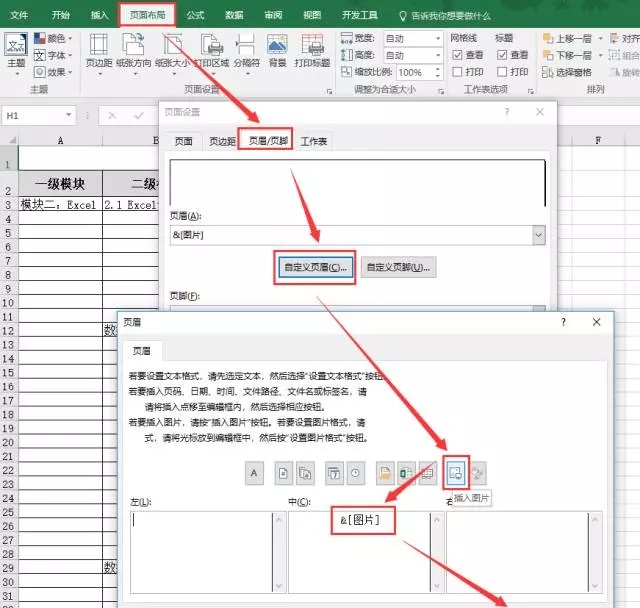Screen dimensions: 640x608
Task: Insert page number using header toolbar icon
Action: coord(283,473)
